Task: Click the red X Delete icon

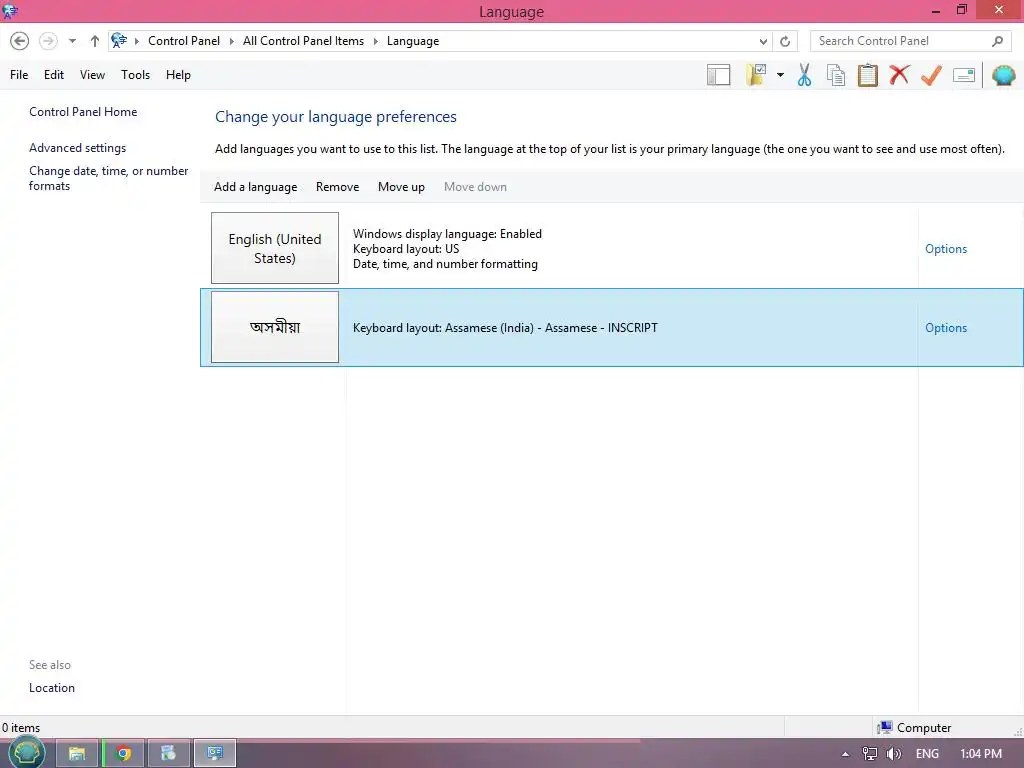Action: pyautogui.click(x=899, y=75)
